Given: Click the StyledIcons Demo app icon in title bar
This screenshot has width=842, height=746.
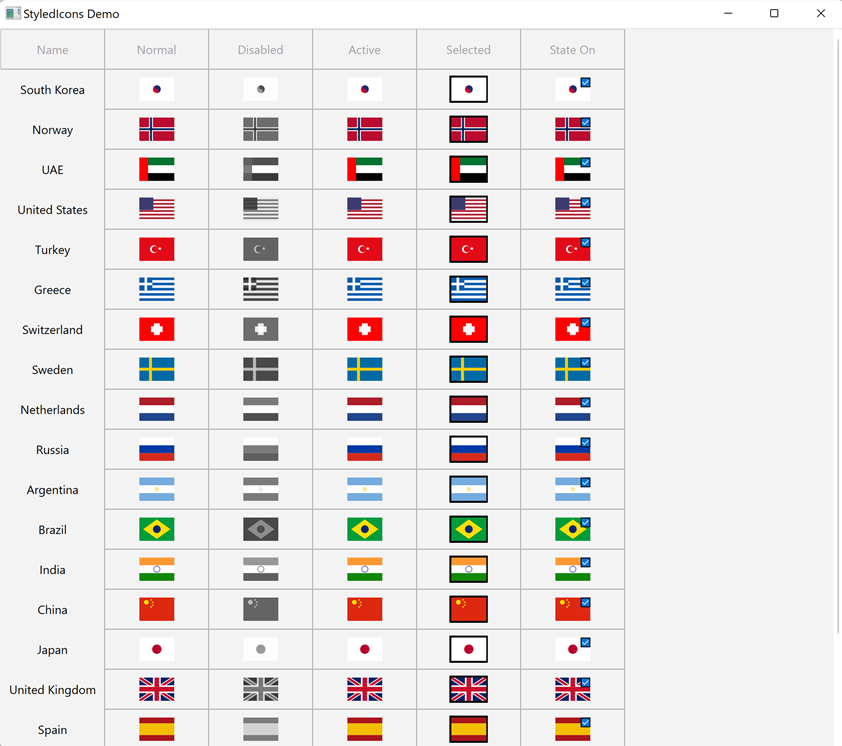Looking at the screenshot, I should pyautogui.click(x=13, y=14).
